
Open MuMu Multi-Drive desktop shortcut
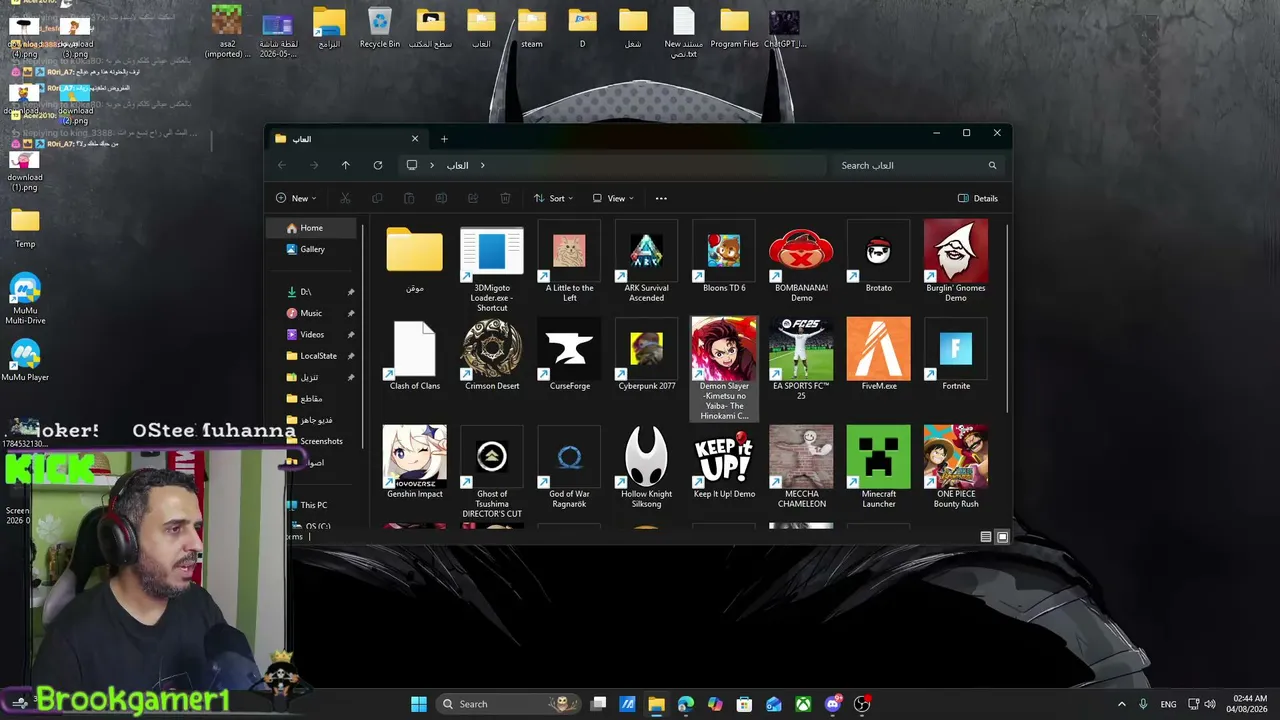point(25,298)
